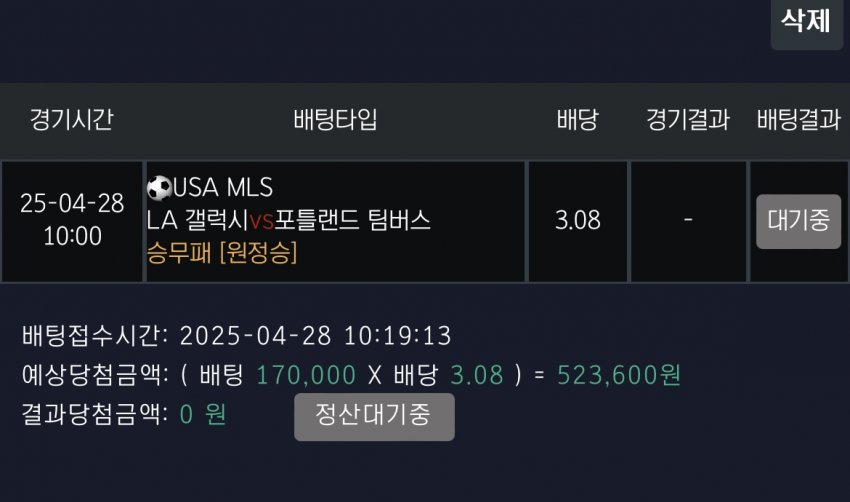This screenshot has width=850, height=502.
Task: Click the 523,600원 expected payout amount
Action: coord(619,375)
